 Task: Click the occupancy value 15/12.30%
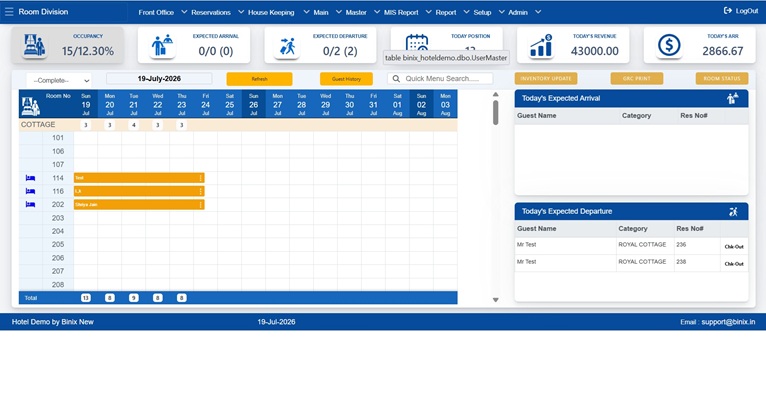(88, 51)
